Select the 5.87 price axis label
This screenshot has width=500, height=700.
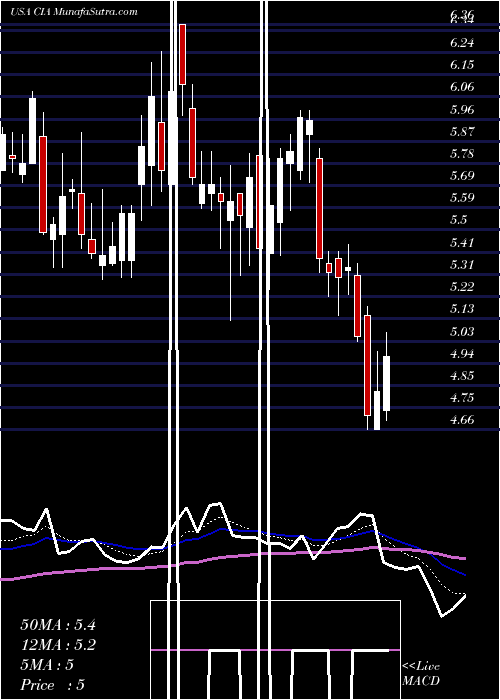[462, 132]
